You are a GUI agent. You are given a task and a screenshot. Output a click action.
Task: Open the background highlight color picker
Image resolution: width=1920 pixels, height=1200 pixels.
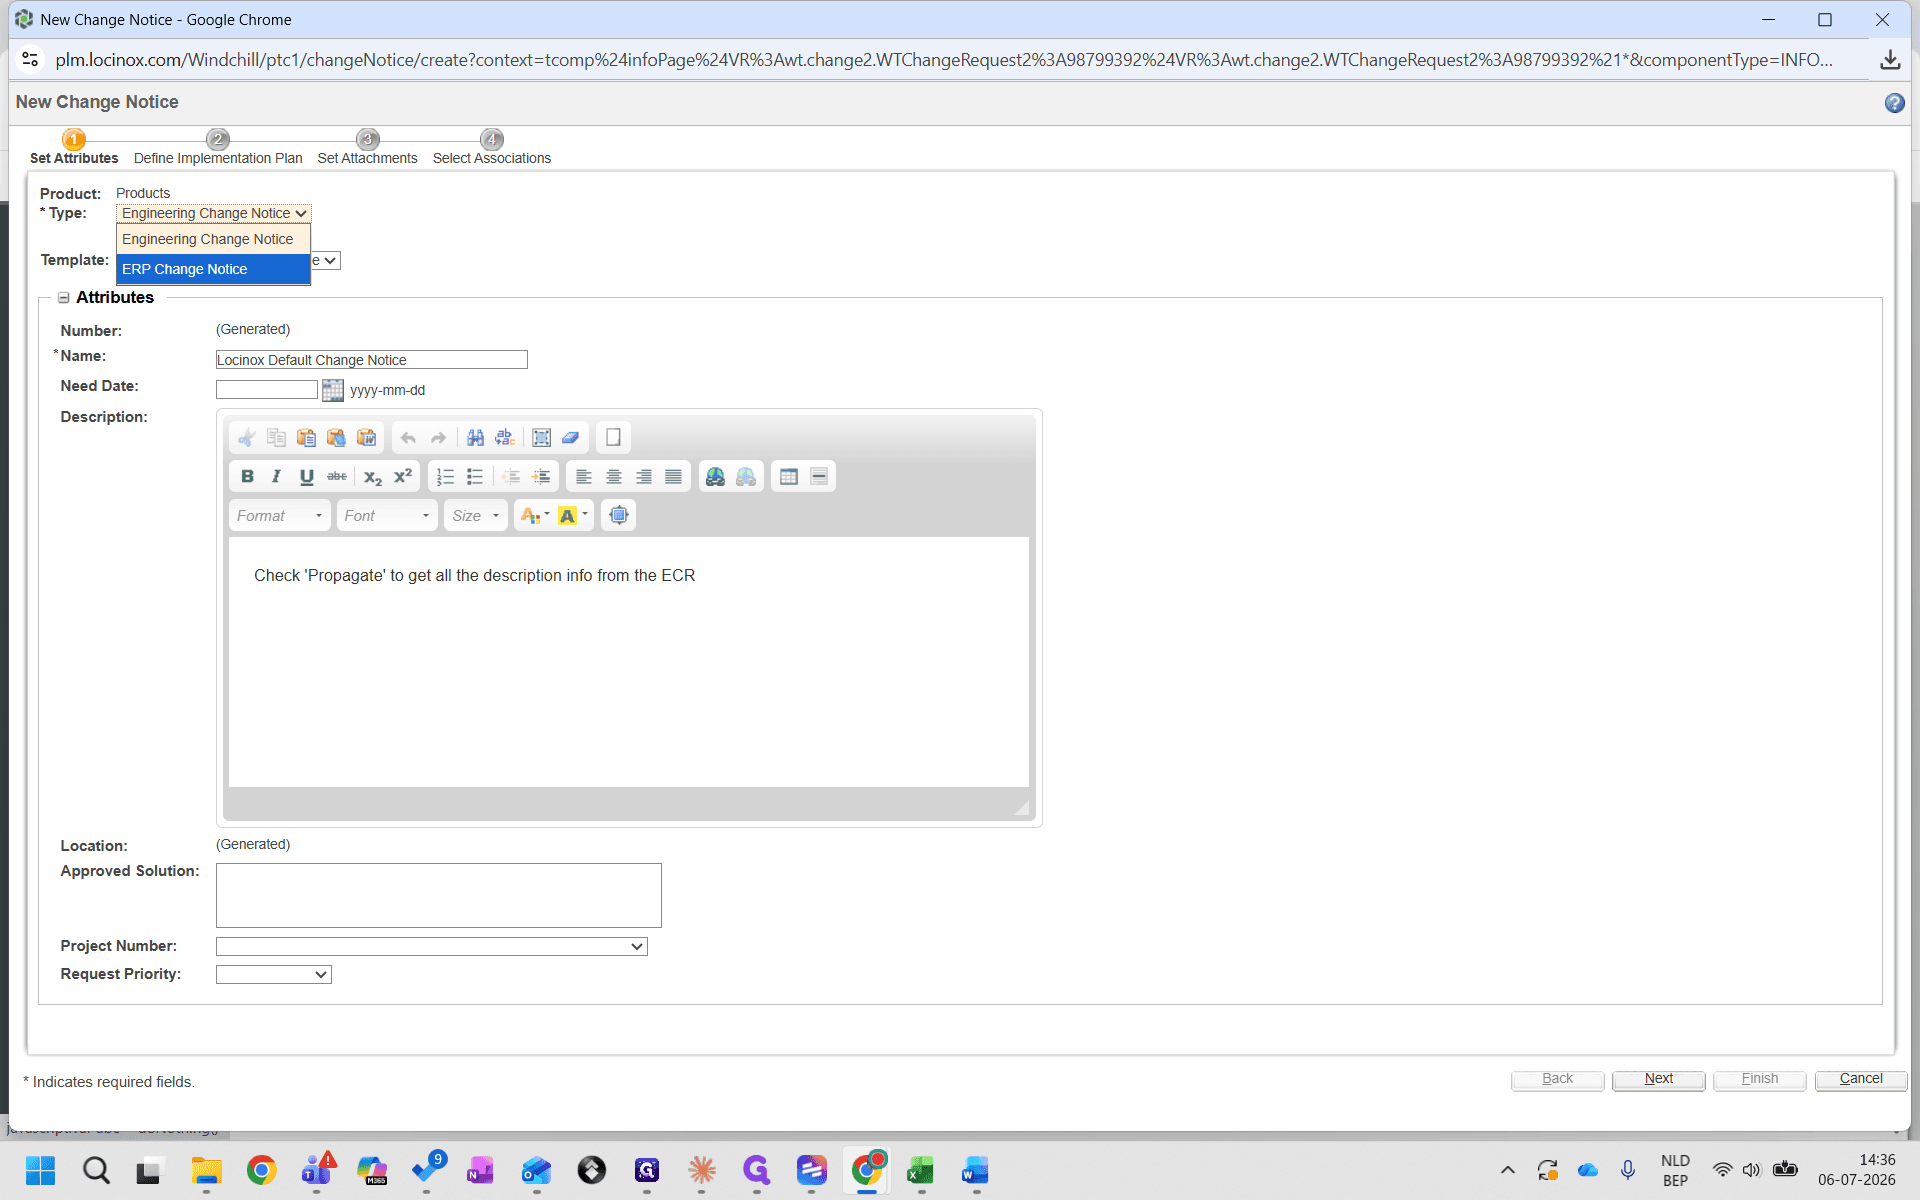573,516
